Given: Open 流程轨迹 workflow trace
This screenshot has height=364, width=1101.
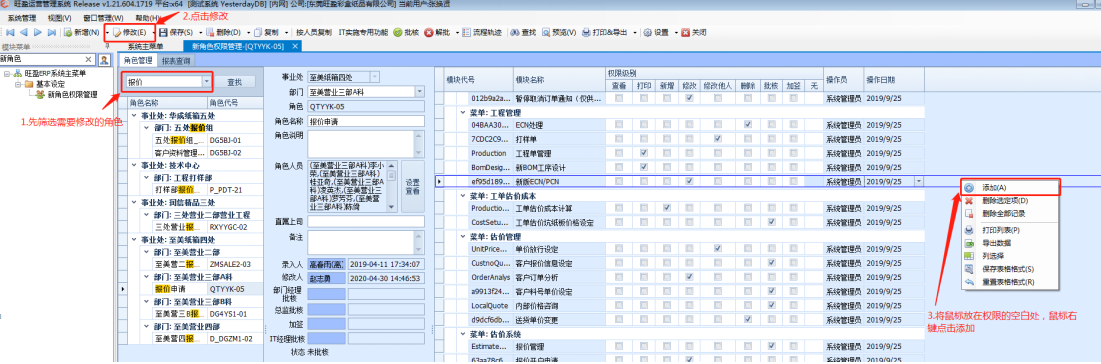Looking at the screenshot, I should pyautogui.click(x=482, y=32).
